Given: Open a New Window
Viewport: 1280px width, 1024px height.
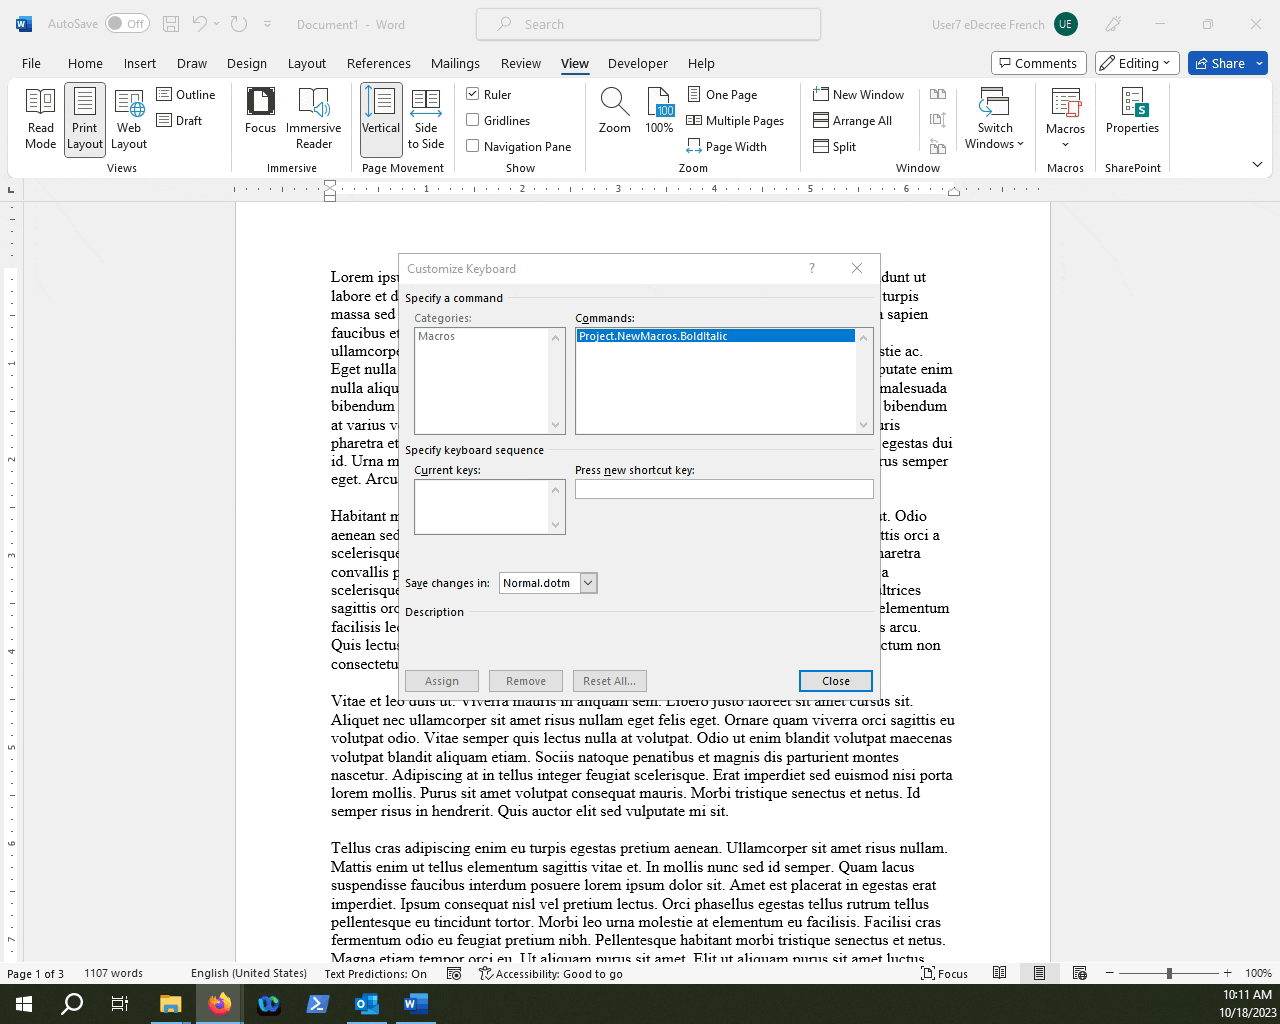Looking at the screenshot, I should tap(859, 94).
